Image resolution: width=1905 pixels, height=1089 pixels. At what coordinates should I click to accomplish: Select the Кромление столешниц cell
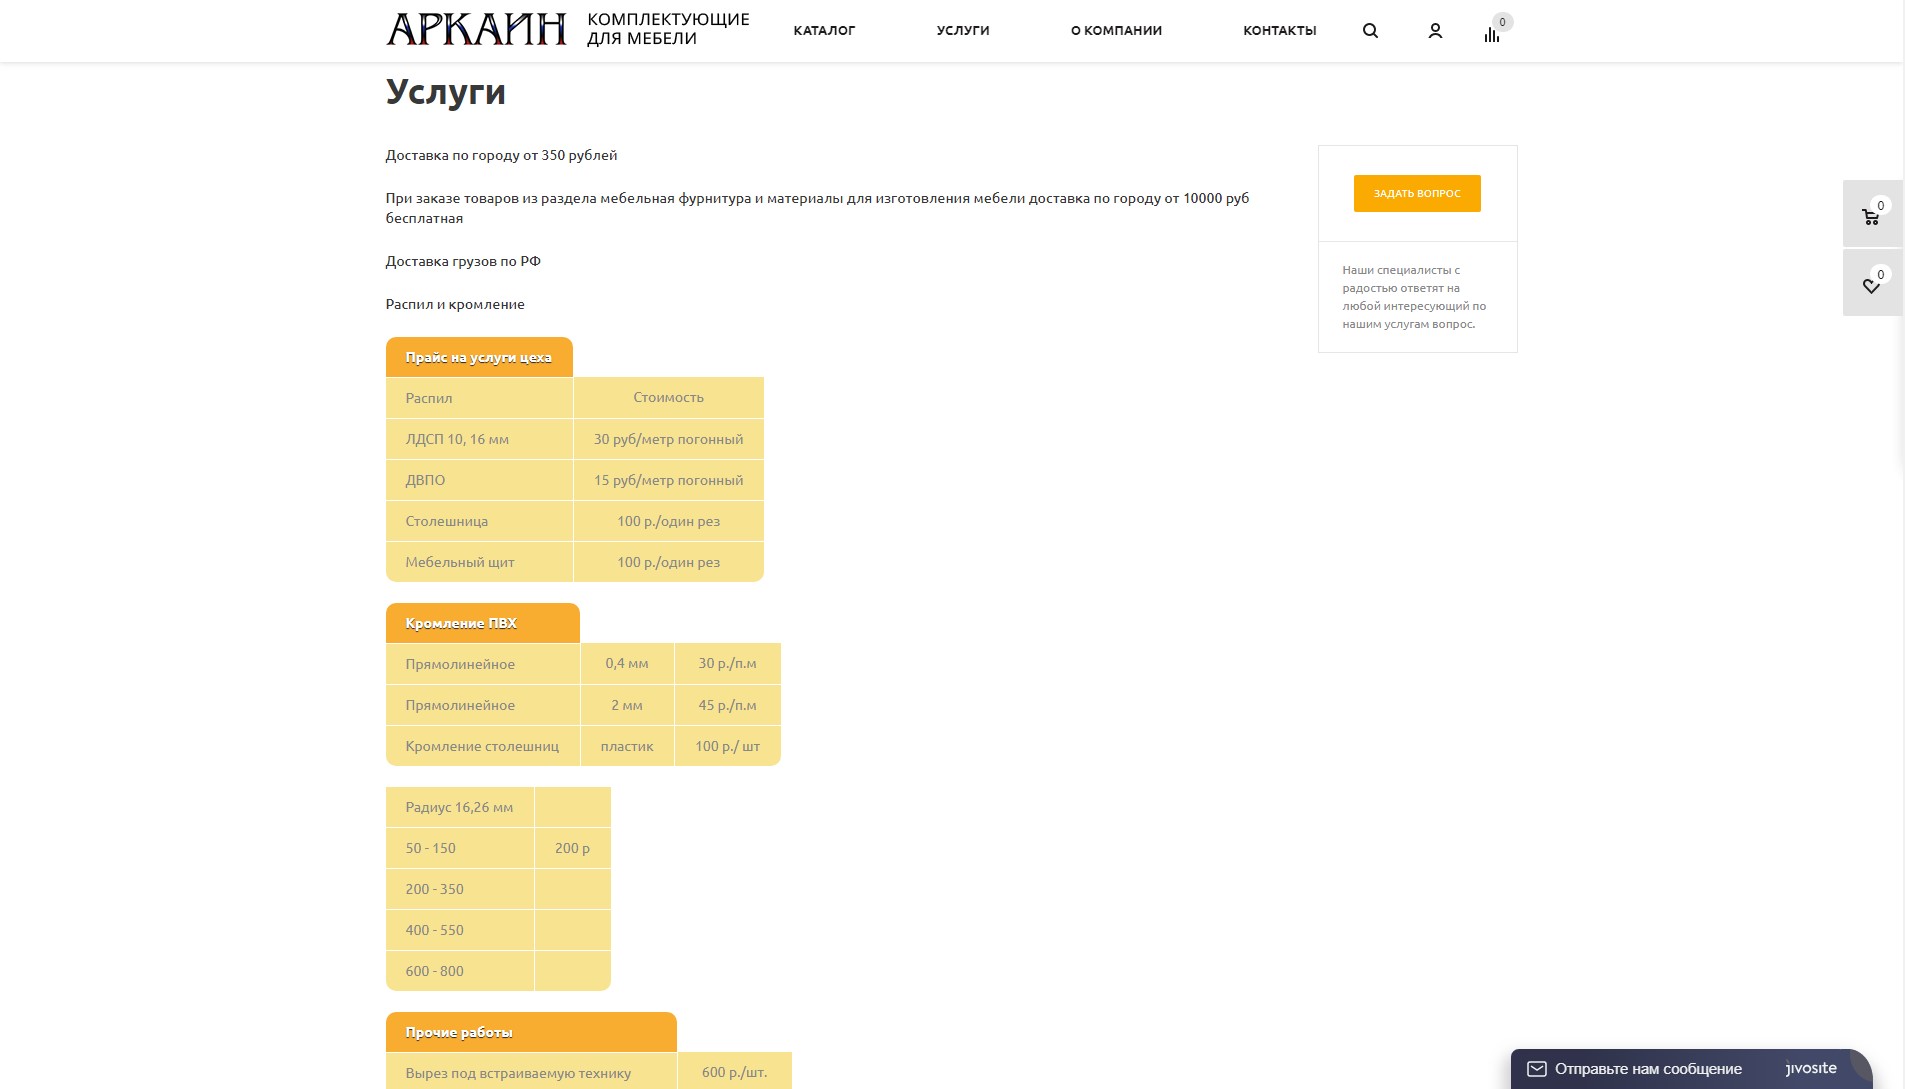482,746
